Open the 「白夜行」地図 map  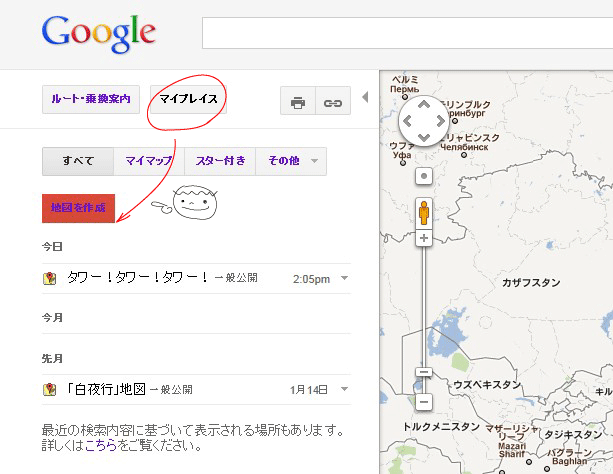(x=106, y=389)
